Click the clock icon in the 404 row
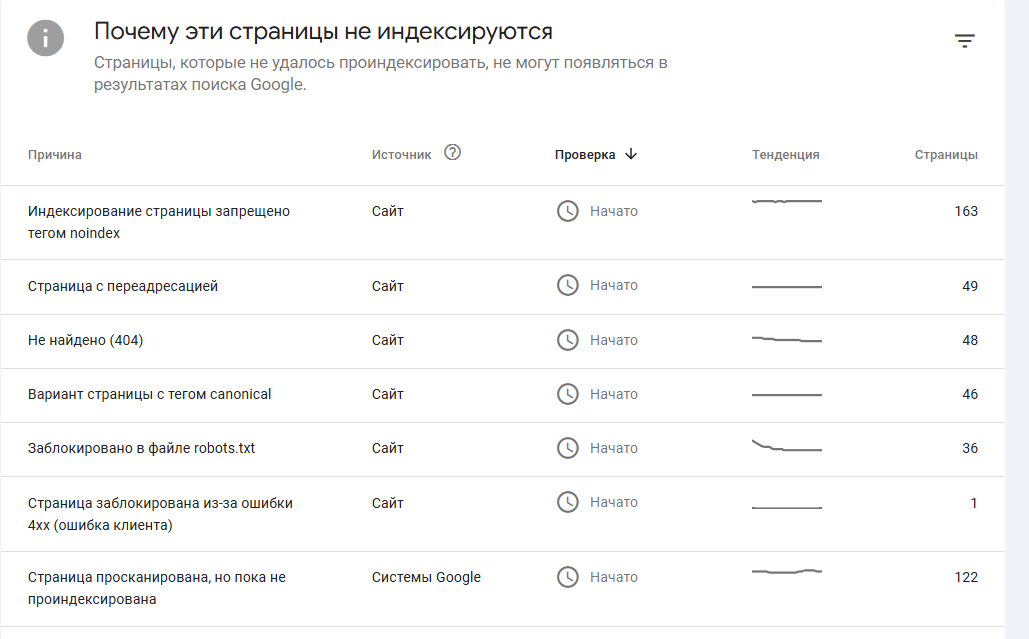 [x=568, y=340]
